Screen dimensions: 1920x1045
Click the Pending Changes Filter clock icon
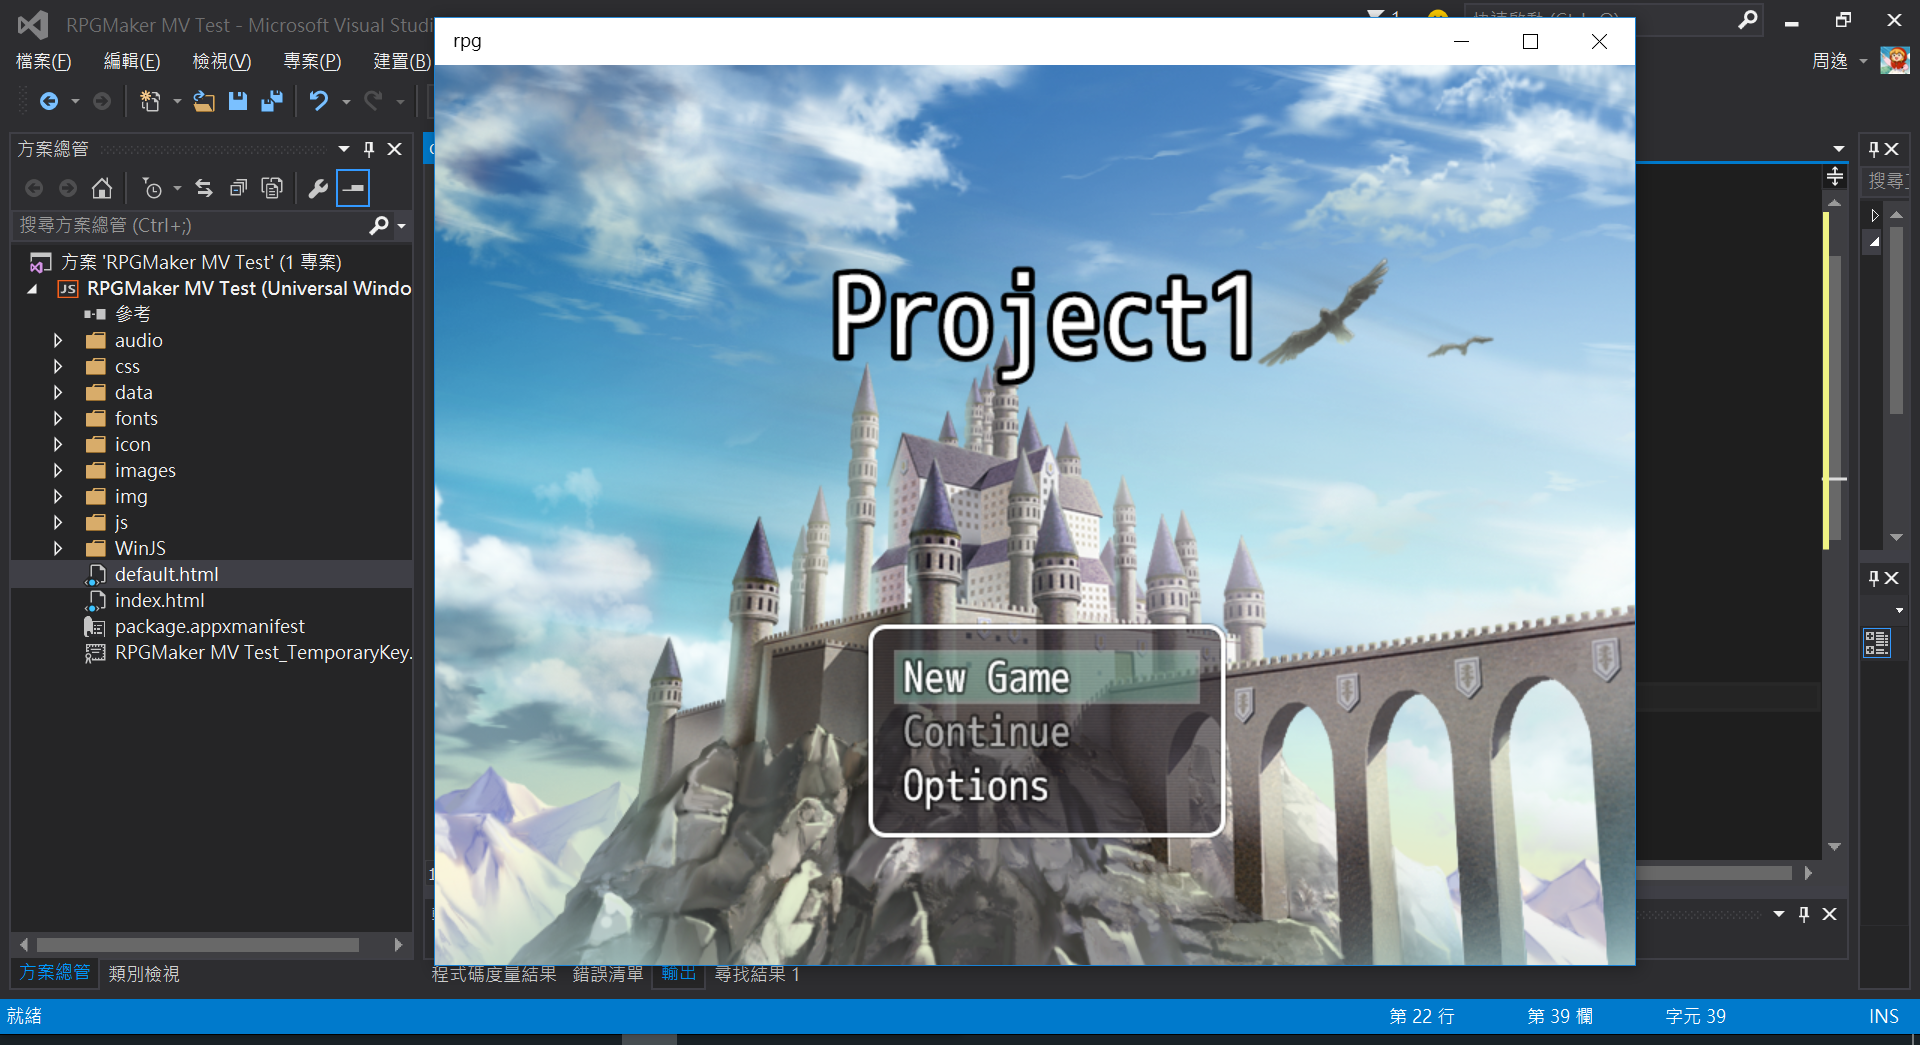[x=152, y=188]
